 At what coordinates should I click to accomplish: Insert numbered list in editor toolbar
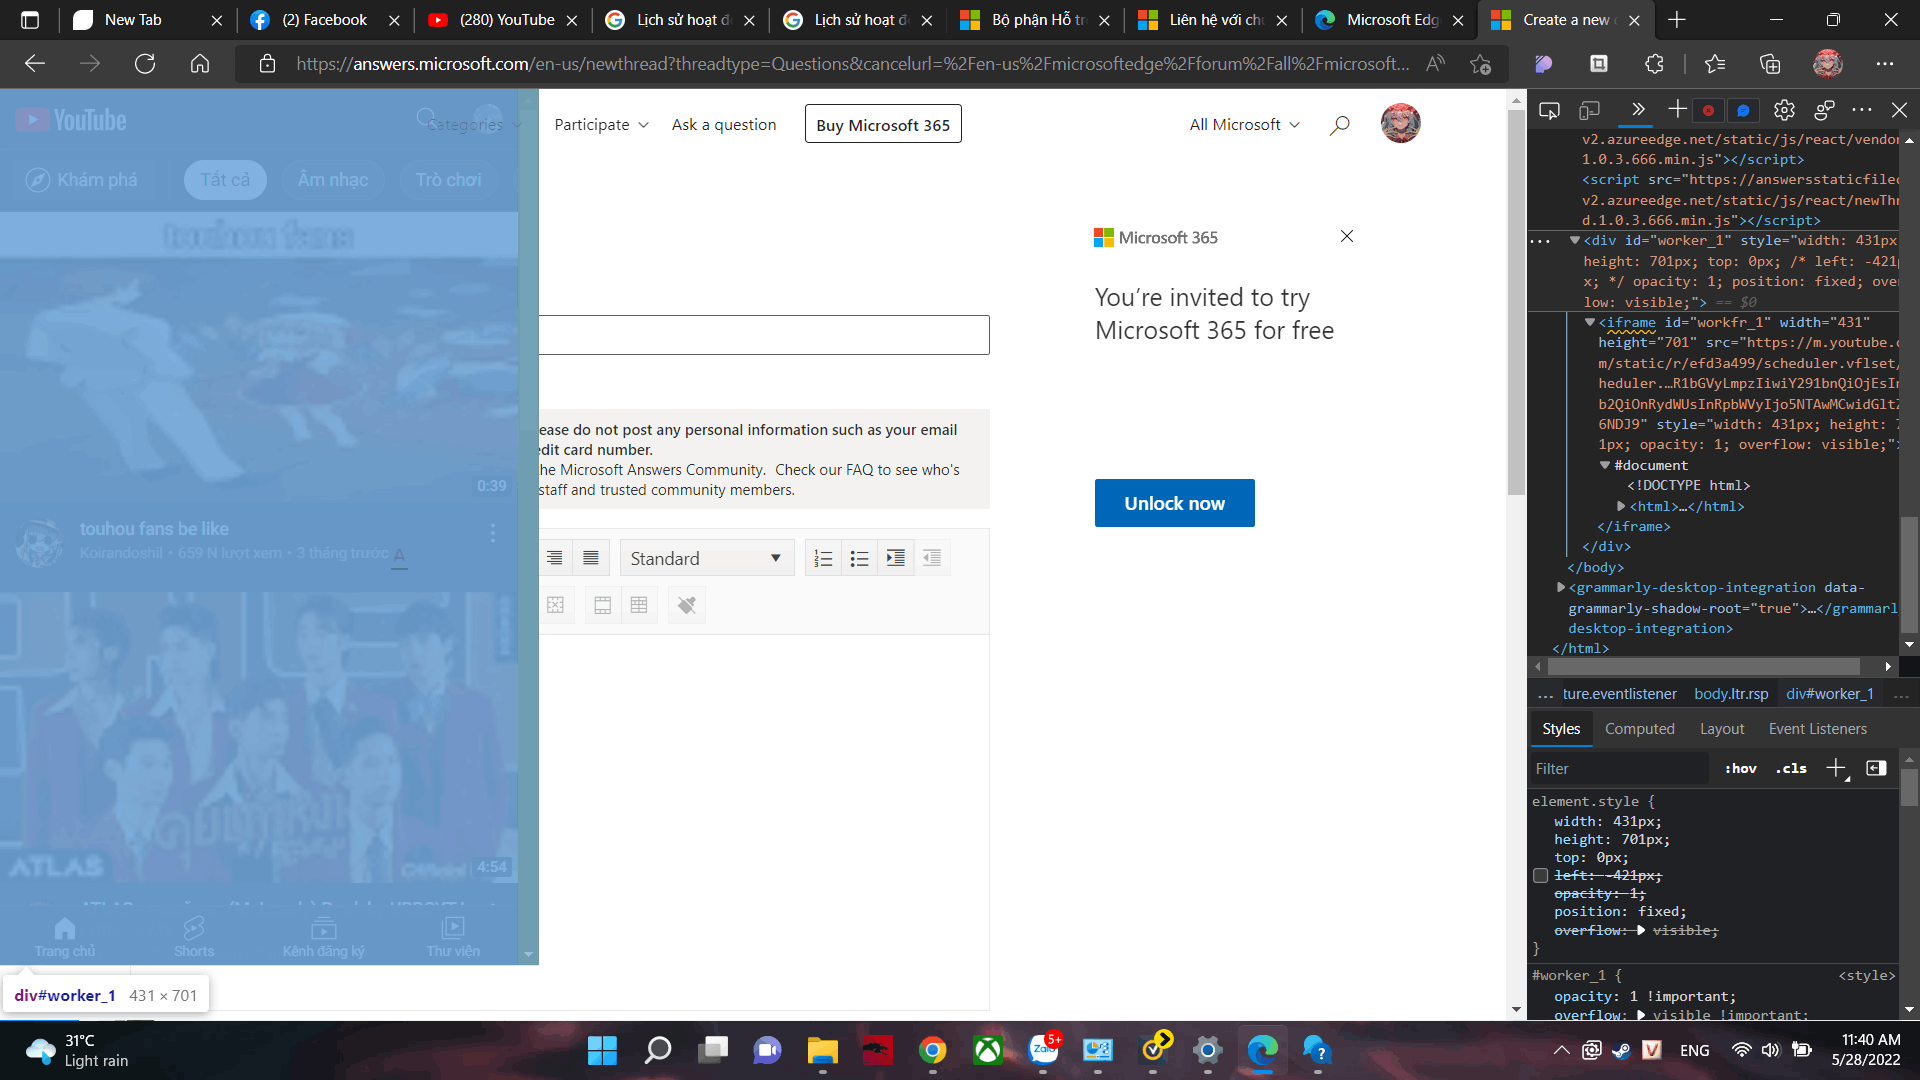[823, 559]
